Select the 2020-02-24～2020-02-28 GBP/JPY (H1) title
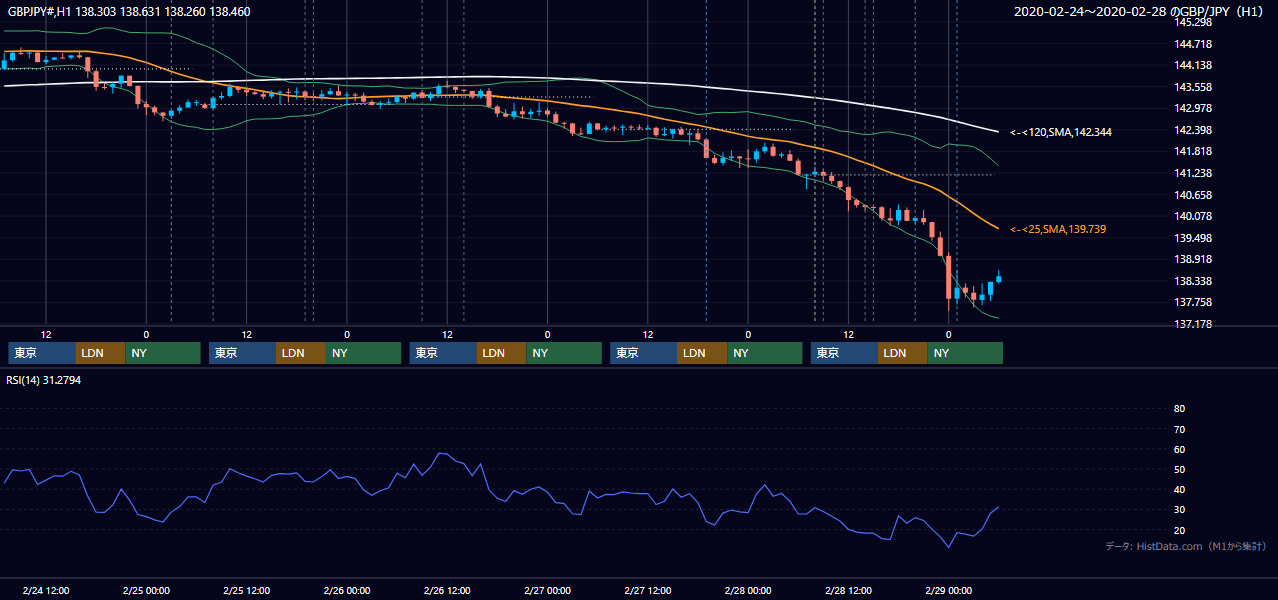 point(1139,11)
